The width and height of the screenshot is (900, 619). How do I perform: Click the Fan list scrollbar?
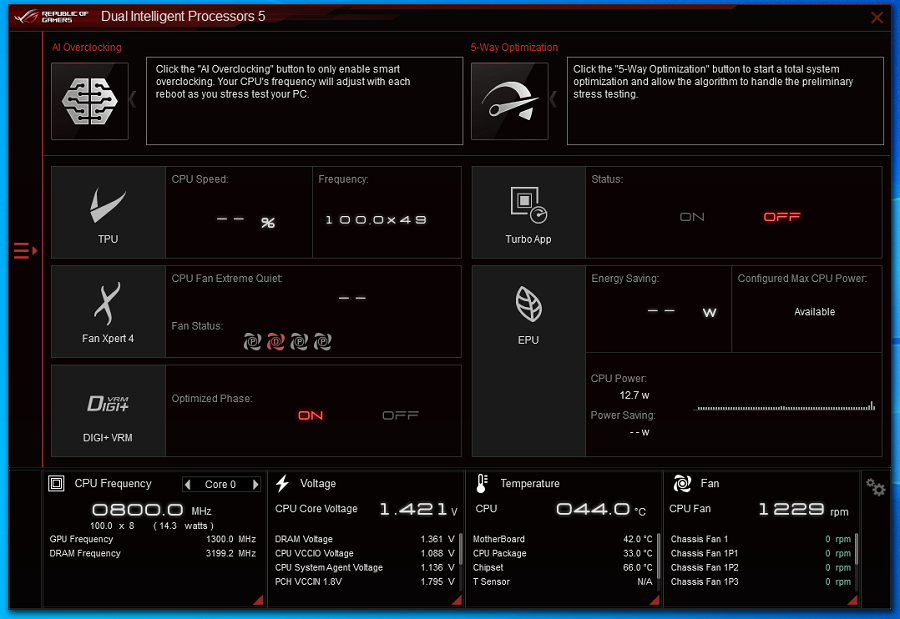[x=856, y=549]
